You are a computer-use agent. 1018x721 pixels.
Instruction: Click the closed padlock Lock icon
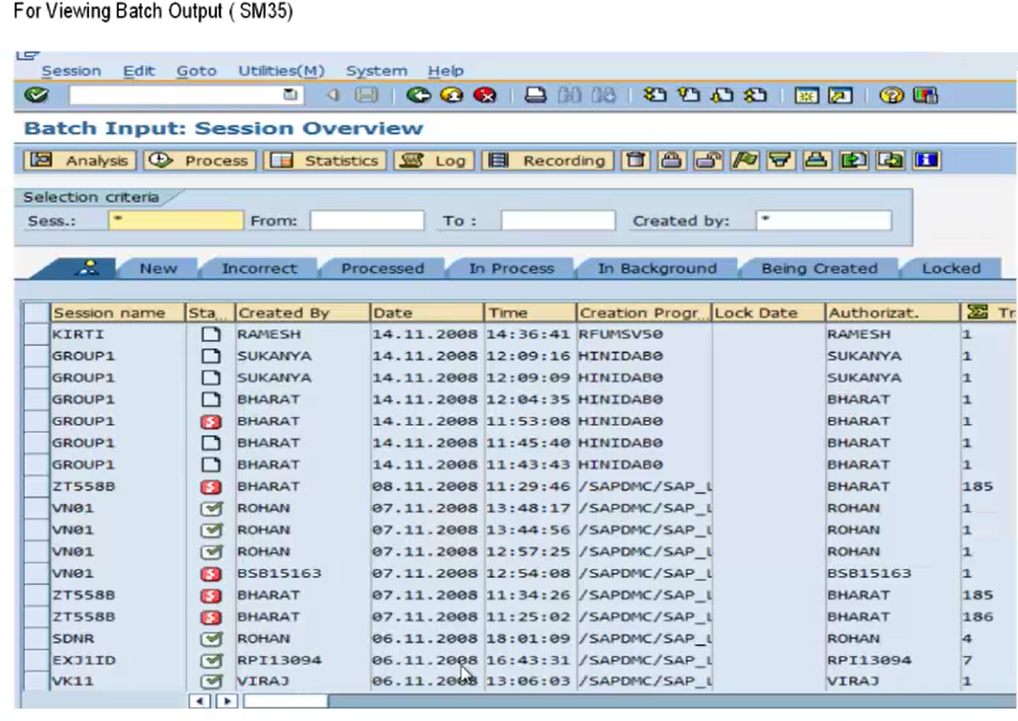pos(671,160)
